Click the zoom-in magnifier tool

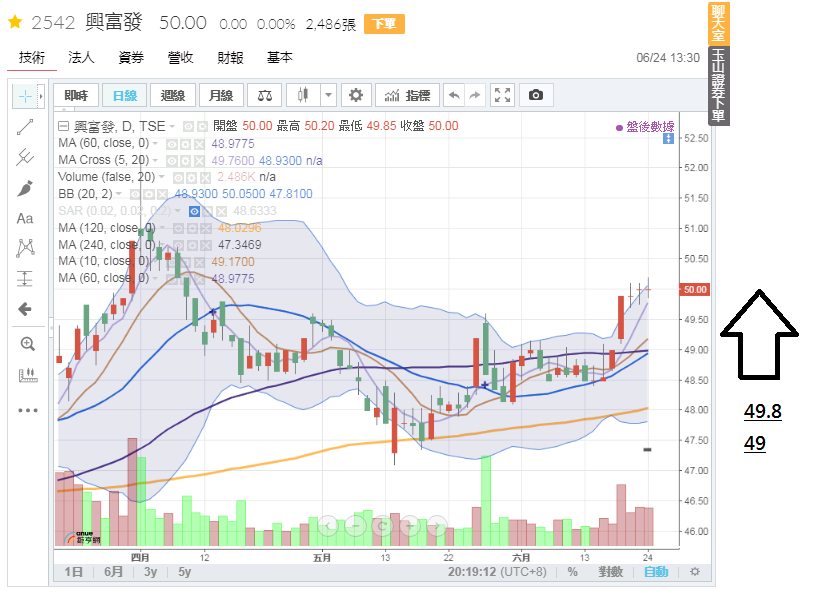[x=27, y=343]
